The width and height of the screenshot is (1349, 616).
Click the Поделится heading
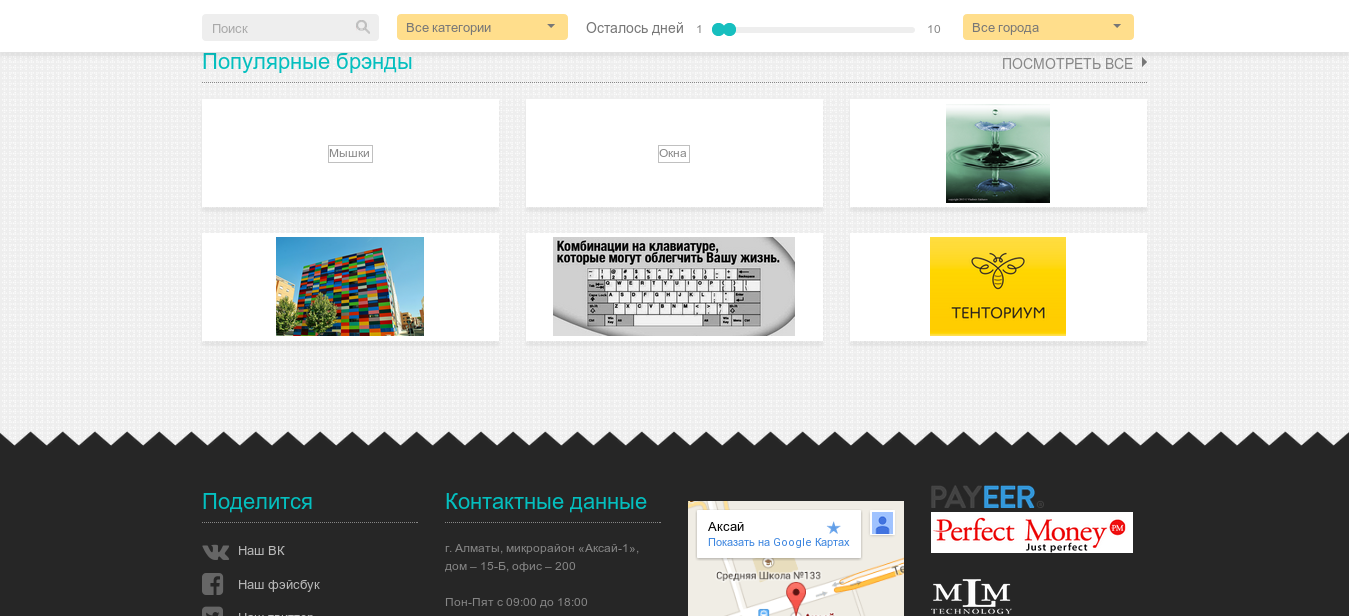(x=257, y=501)
